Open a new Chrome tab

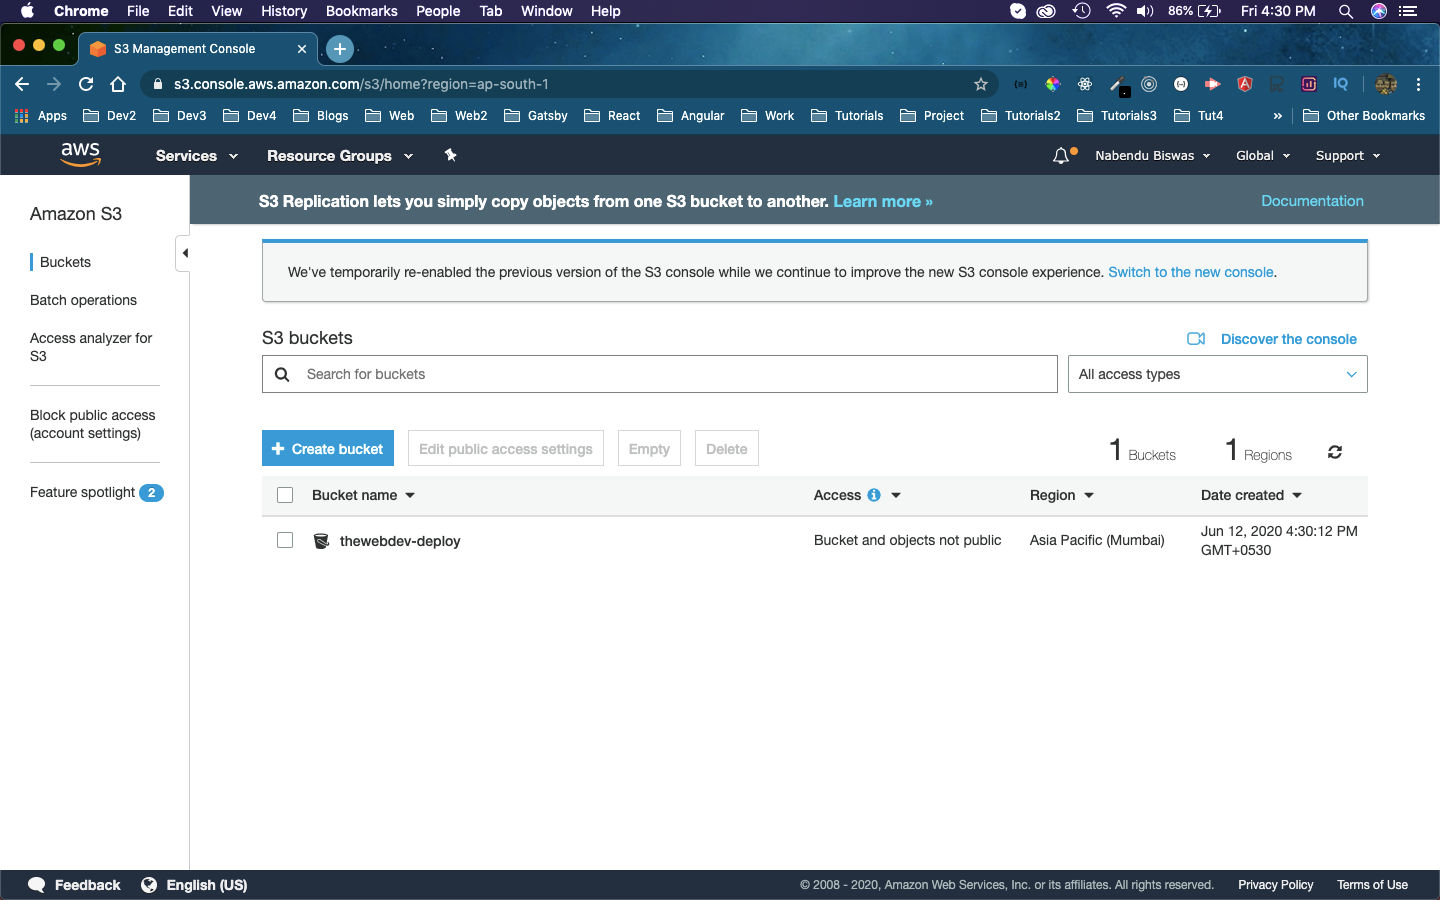click(340, 48)
